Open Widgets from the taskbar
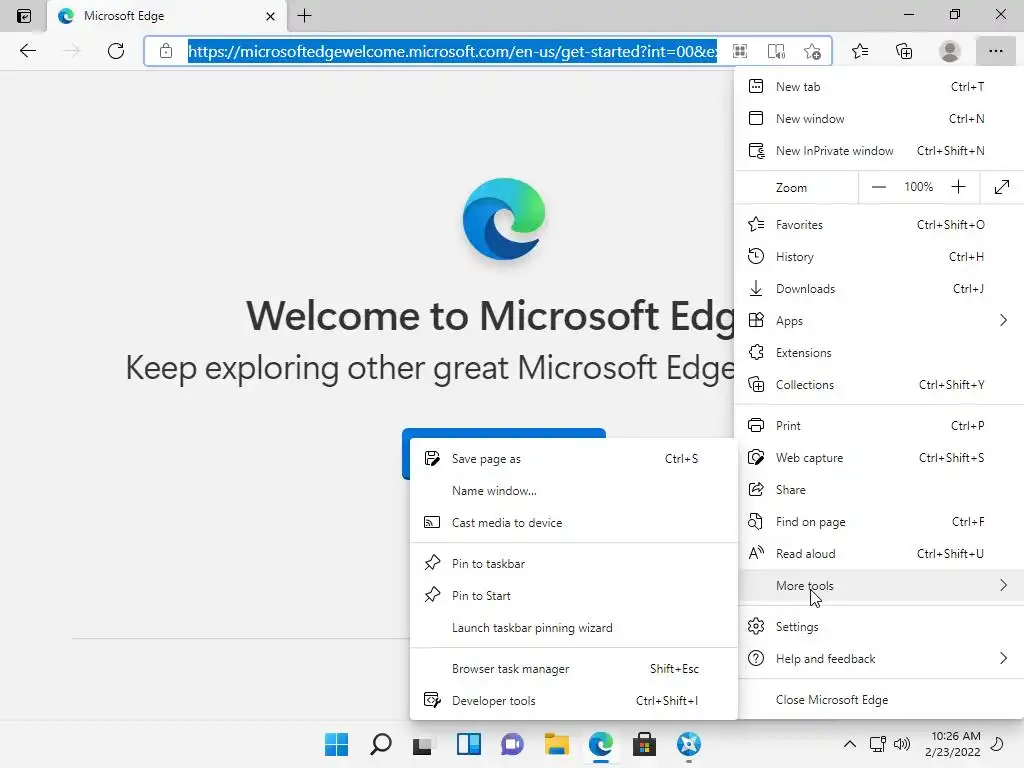Viewport: 1024px width, 768px height. 469,744
